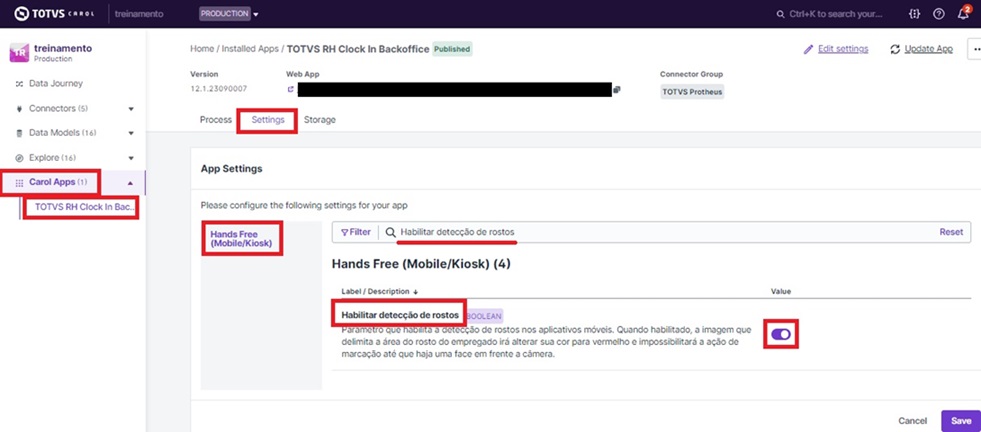Click the TOTVS Protheus connector group tag
The width and height of the screenshot is (981, 432).
(x=692, y=91)
